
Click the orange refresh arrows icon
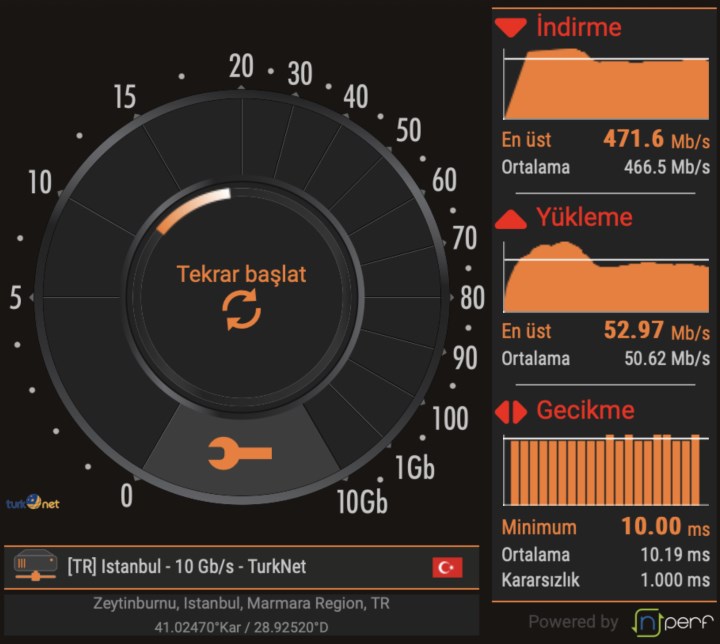click(241, 310)
